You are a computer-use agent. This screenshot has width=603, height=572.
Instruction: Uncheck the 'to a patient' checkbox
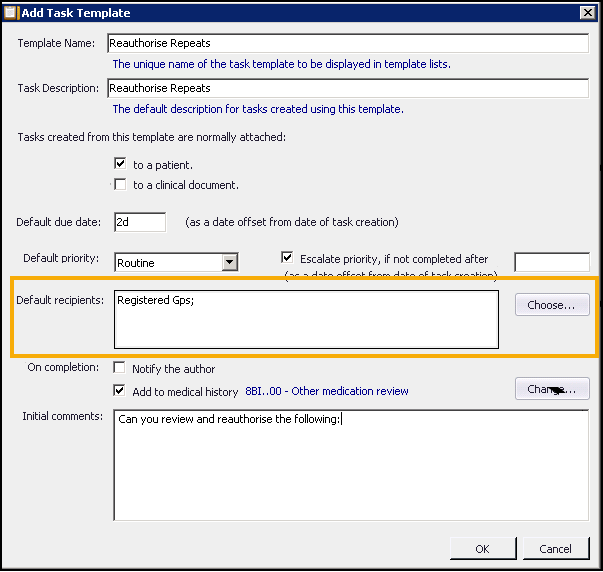(121, 164)
